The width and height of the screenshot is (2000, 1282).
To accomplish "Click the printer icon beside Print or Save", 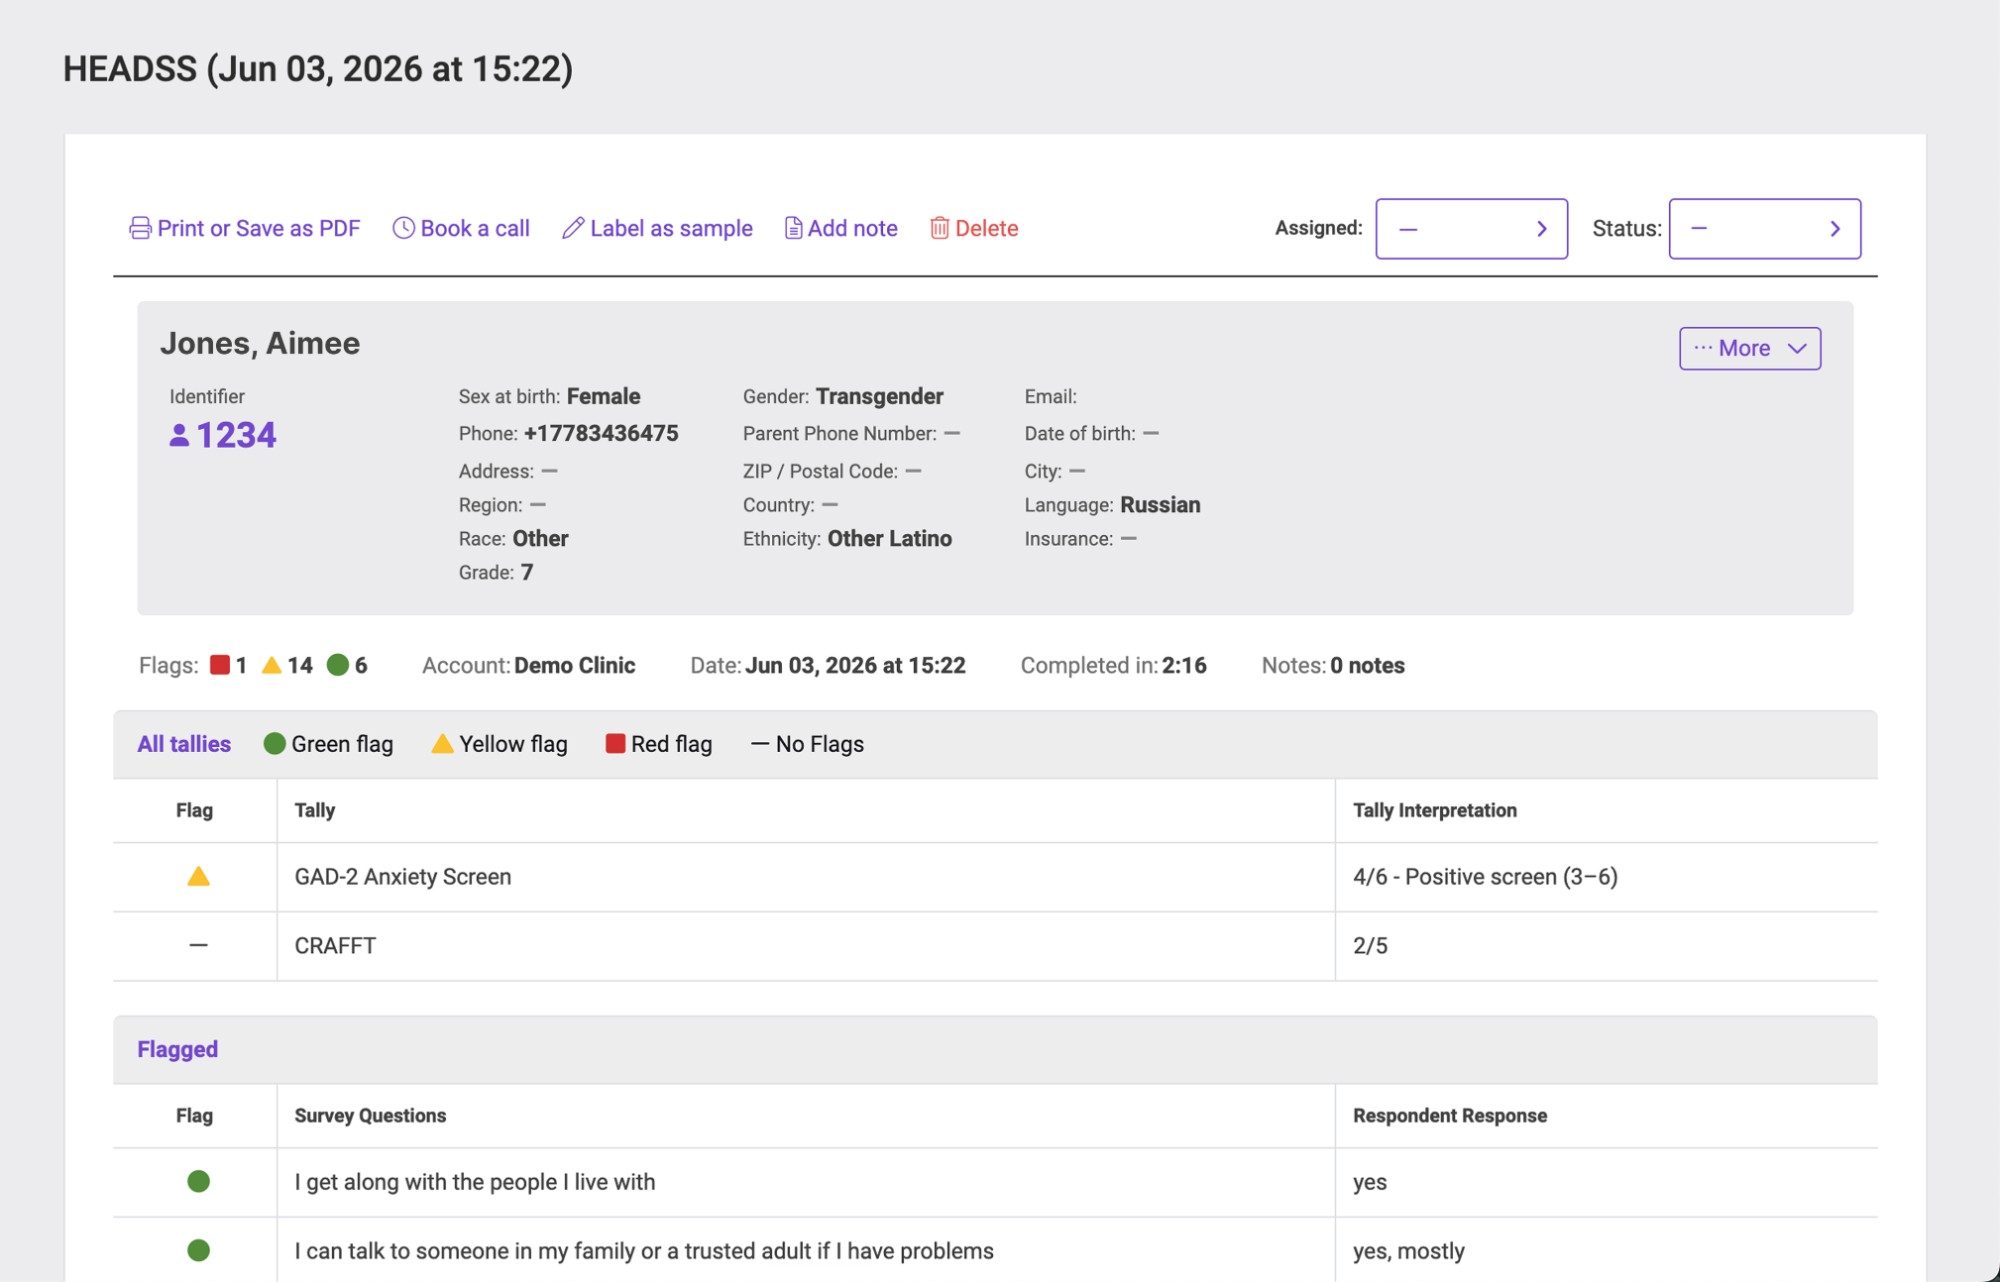I will [x=140, y=228].
